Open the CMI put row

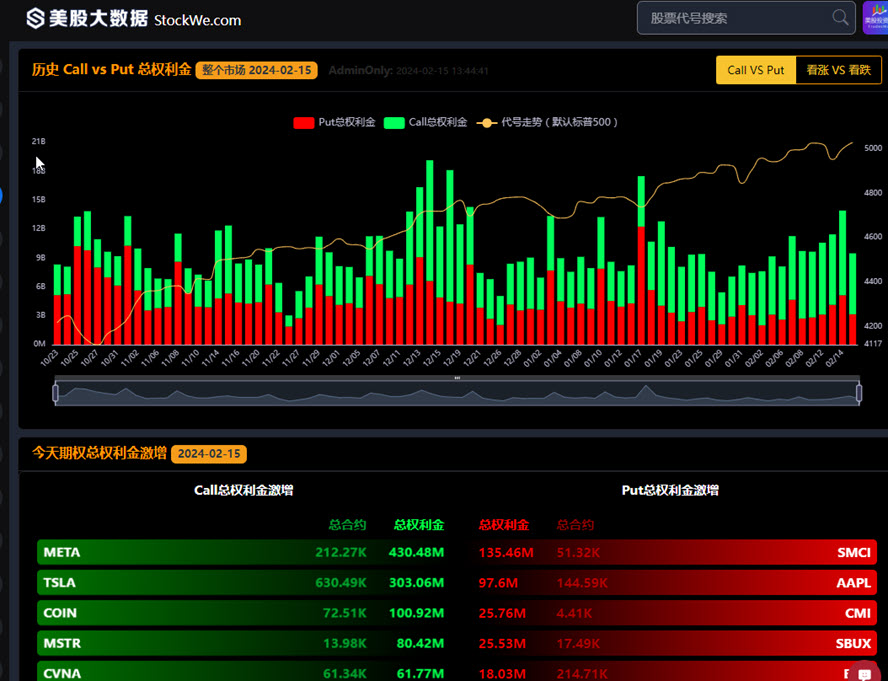click(677, 613)
